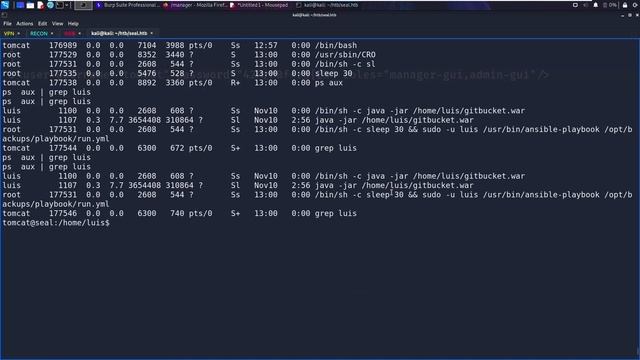Screen dimensions: 640x360
Task: Switch to the /manager Mozilla Firefox window
Action: [195, 5]
